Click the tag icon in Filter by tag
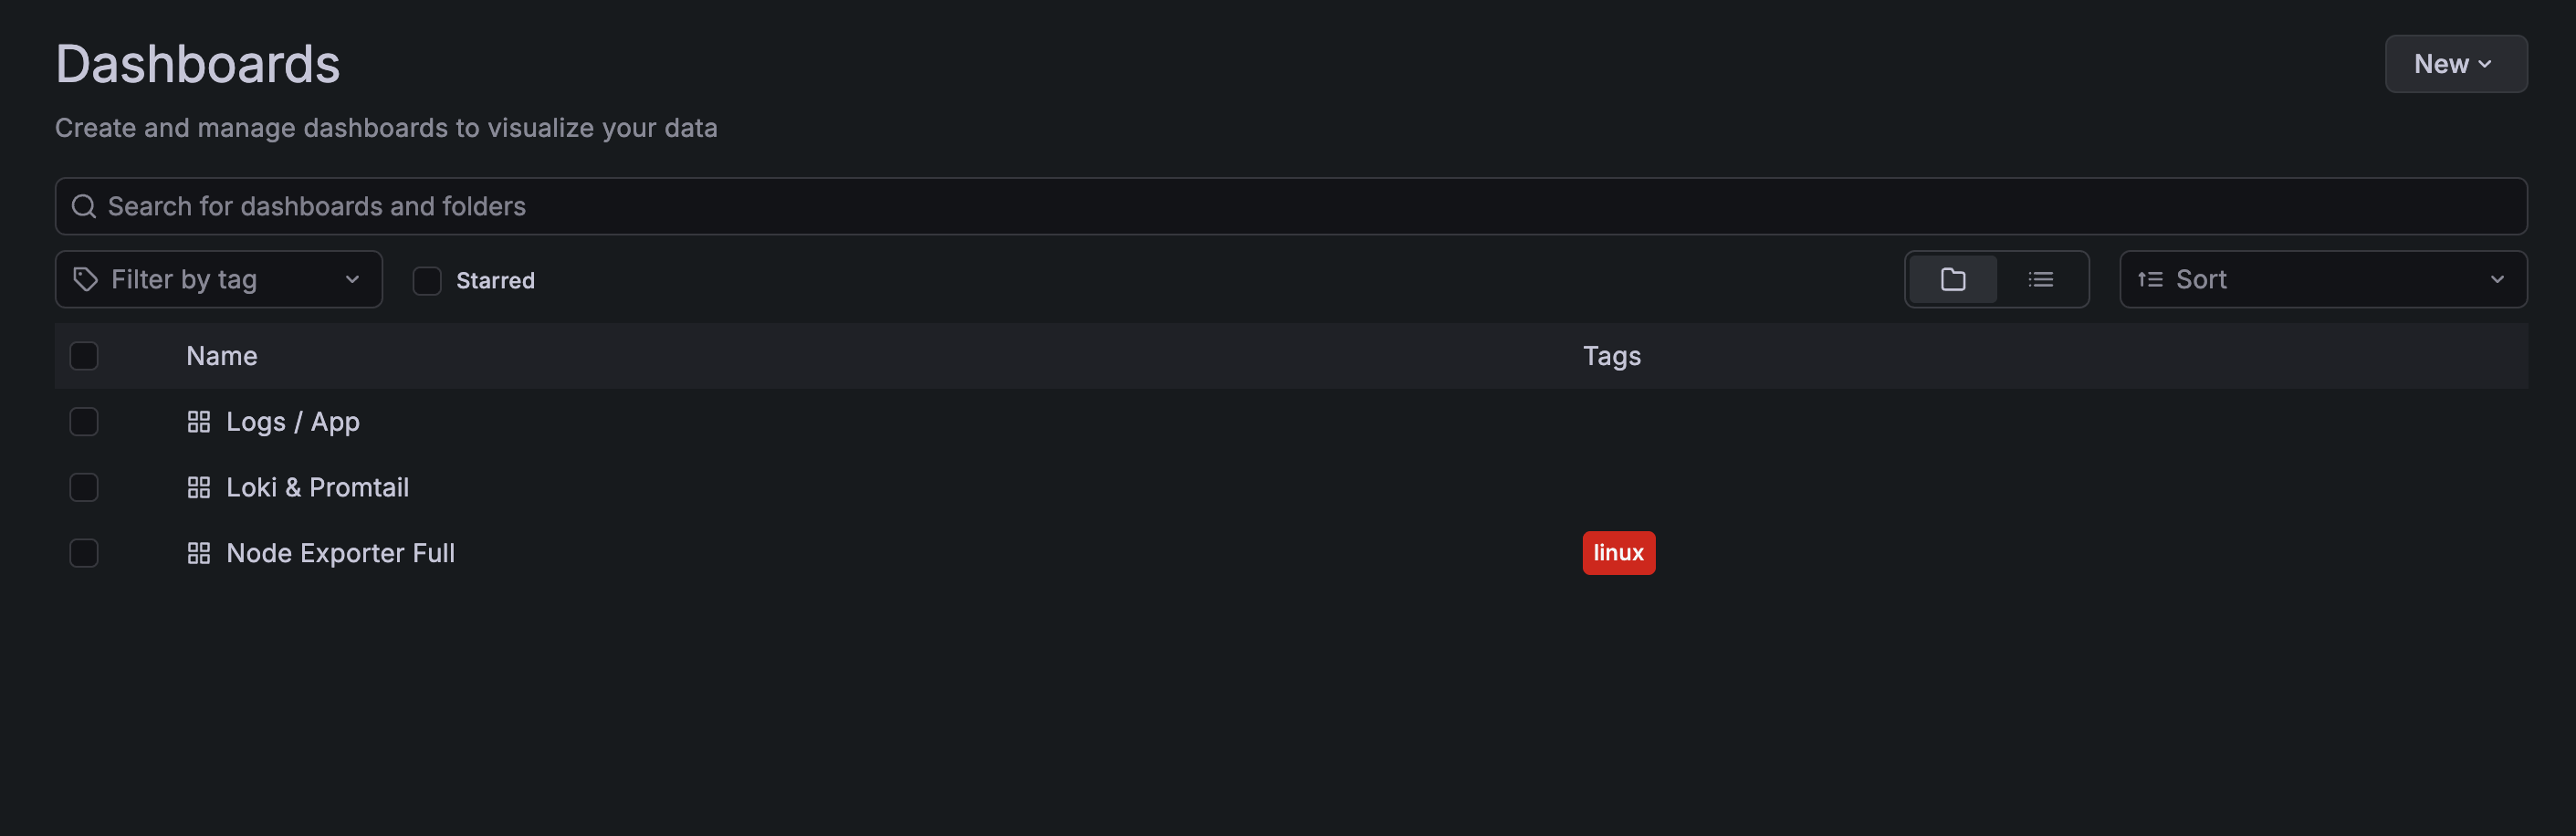Screen dimensions: 2576x836 (85, 279)
